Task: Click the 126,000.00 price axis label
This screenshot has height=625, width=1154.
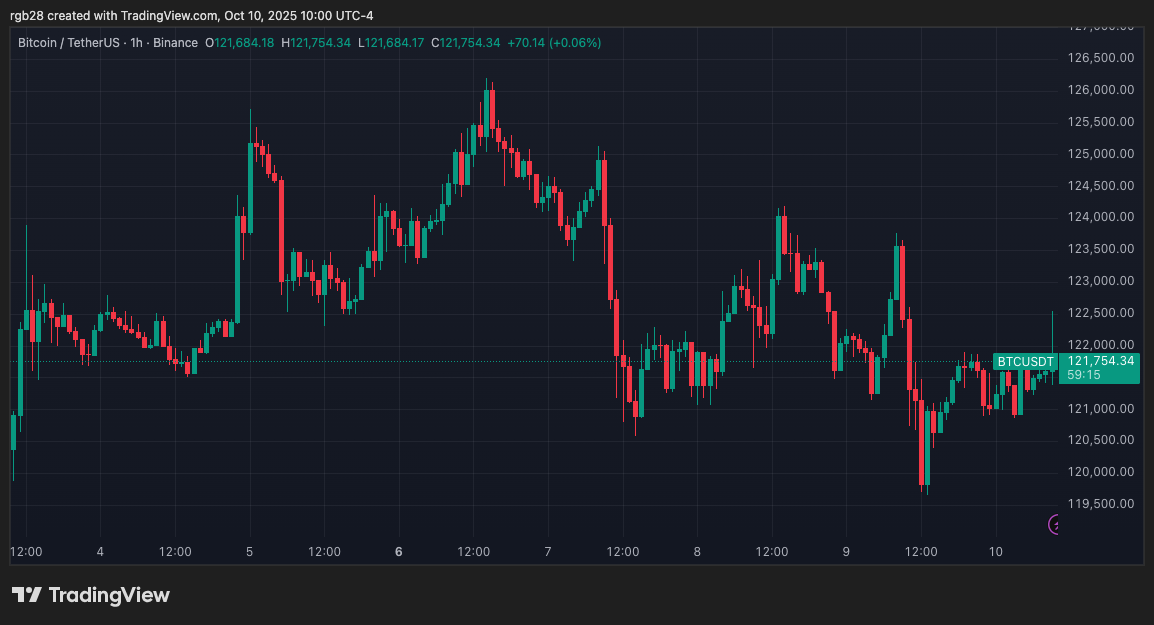Action: [x=1100, y=90]
